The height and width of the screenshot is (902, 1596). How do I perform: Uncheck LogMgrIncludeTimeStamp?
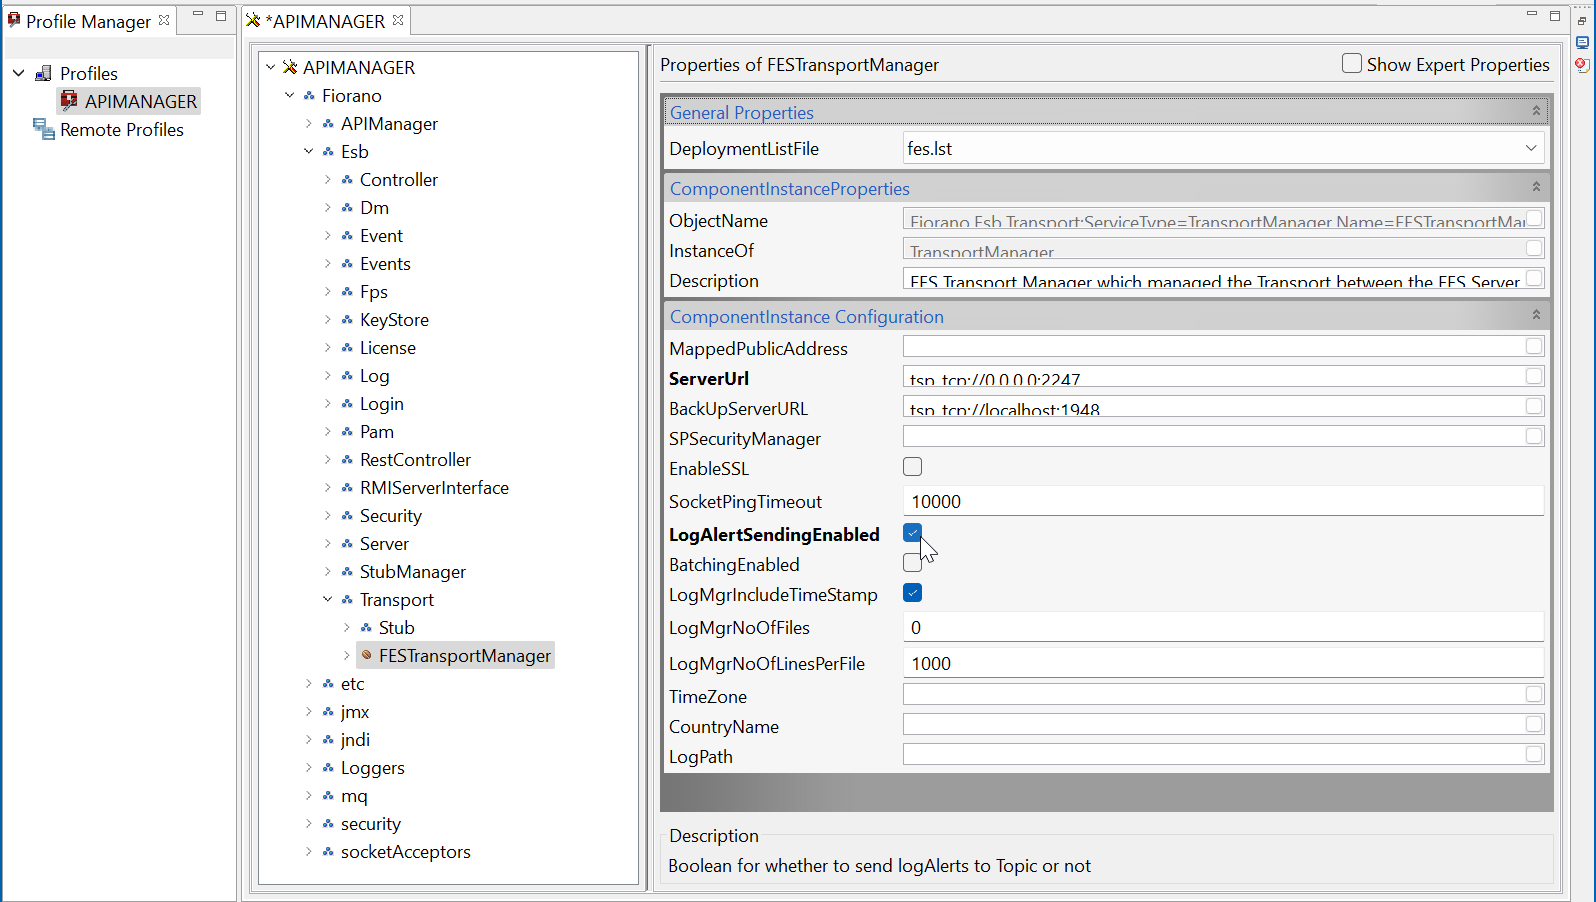(x=912, y=593)
